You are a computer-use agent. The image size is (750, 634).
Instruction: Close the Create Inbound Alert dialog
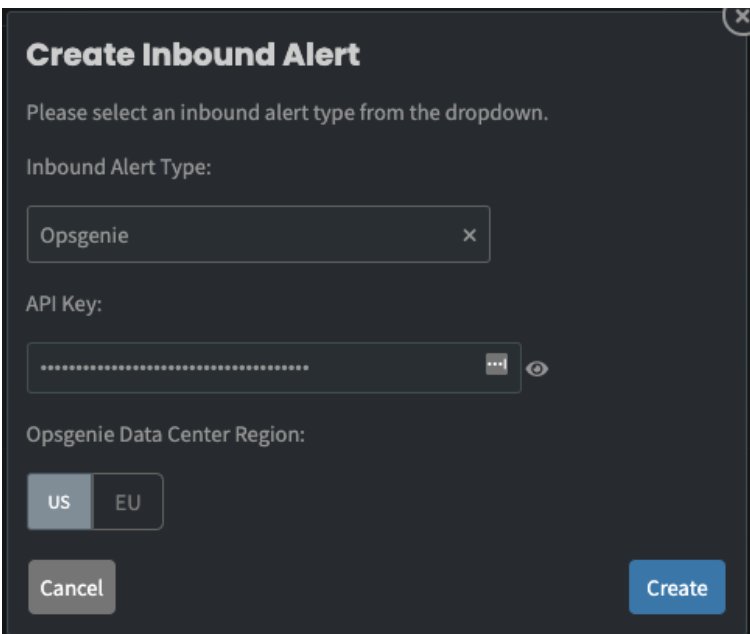[739, 18]
